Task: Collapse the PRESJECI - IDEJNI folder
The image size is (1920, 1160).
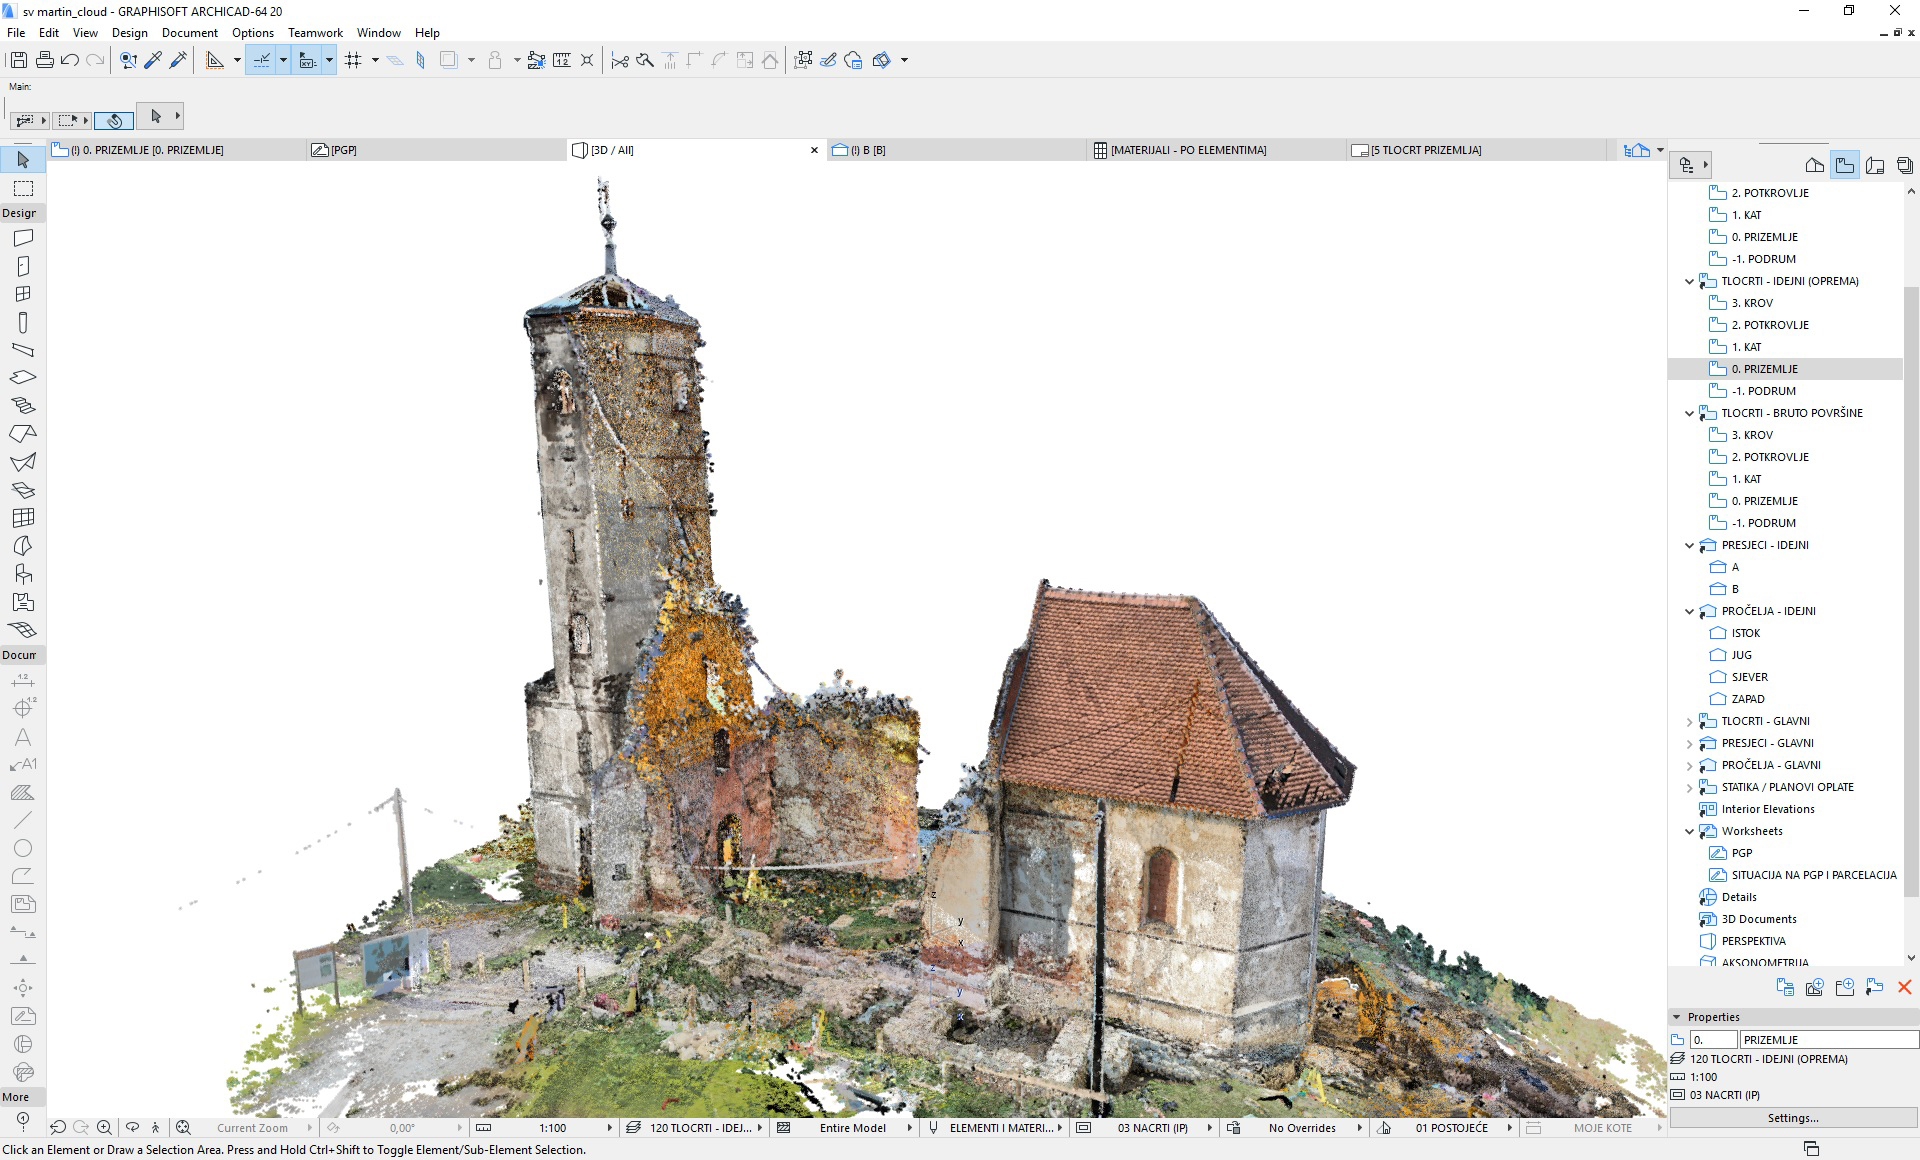Action: 1690,545
